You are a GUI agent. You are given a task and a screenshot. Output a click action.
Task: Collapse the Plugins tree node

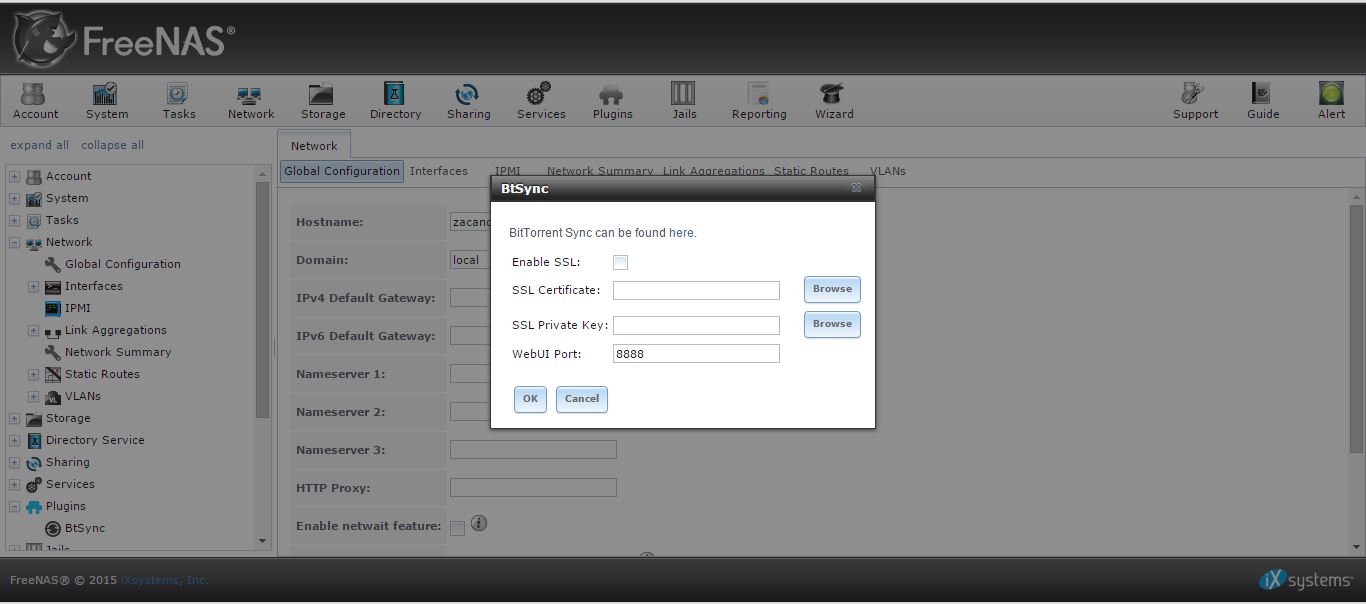(x=15, y=506)
